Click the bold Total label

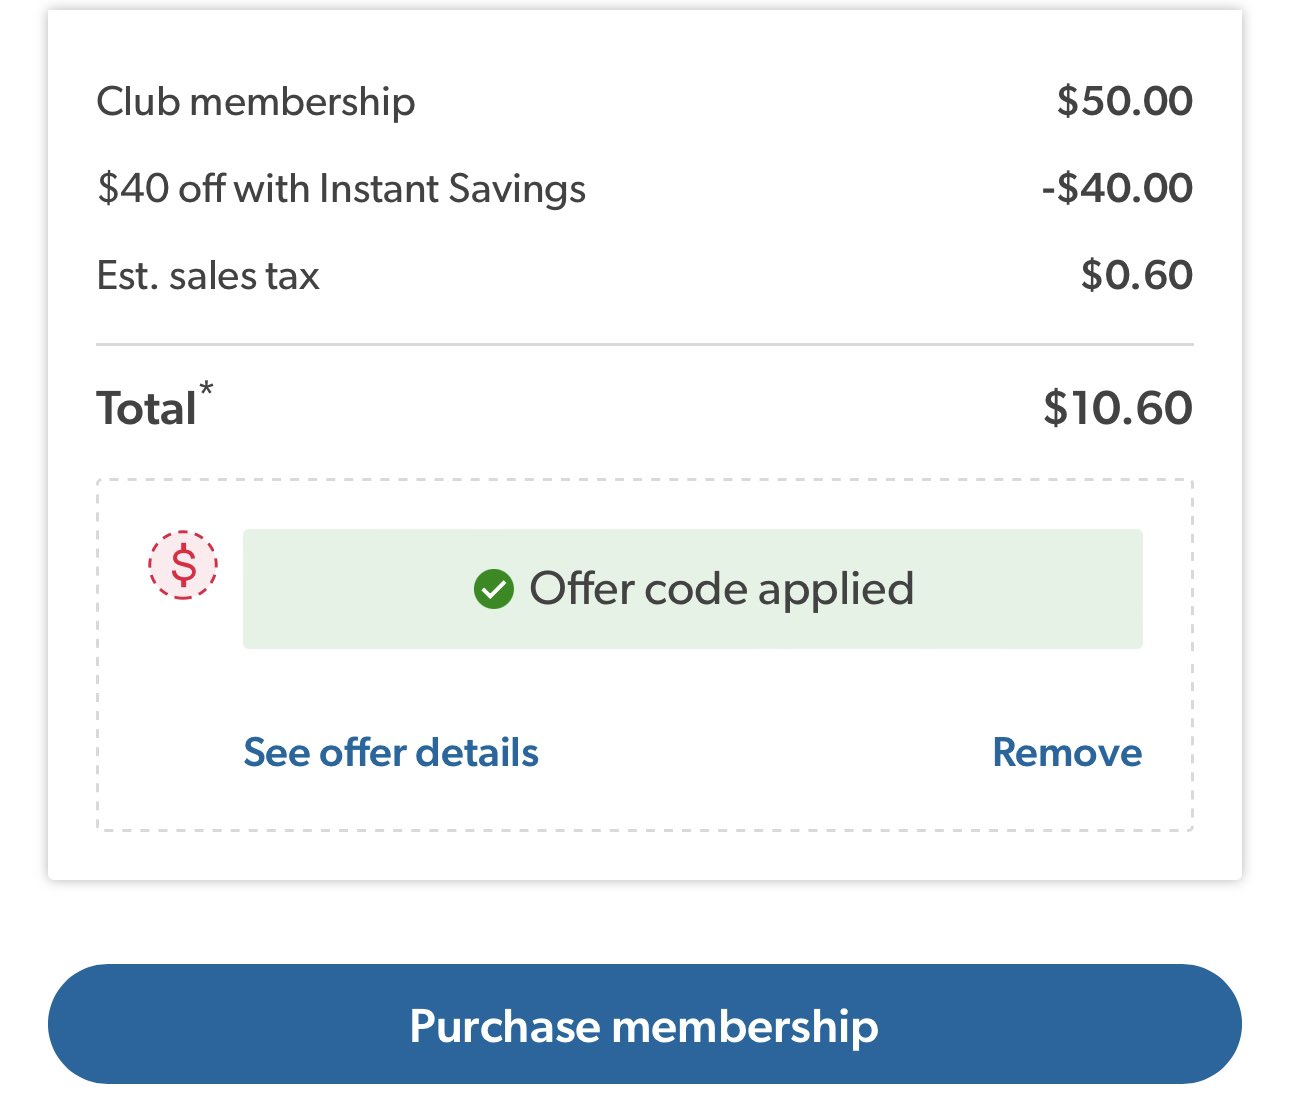[146, 409]
